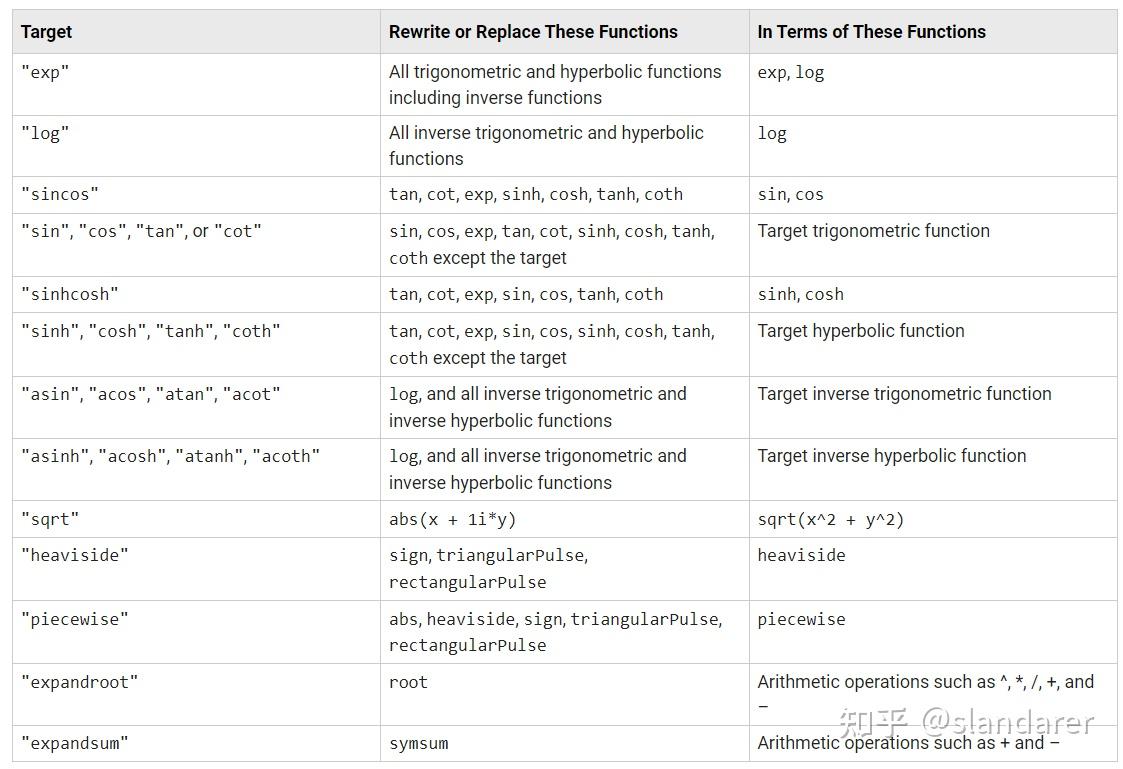Click the symsum function text
Viewport: 1123px width, 769px height.
418,743
